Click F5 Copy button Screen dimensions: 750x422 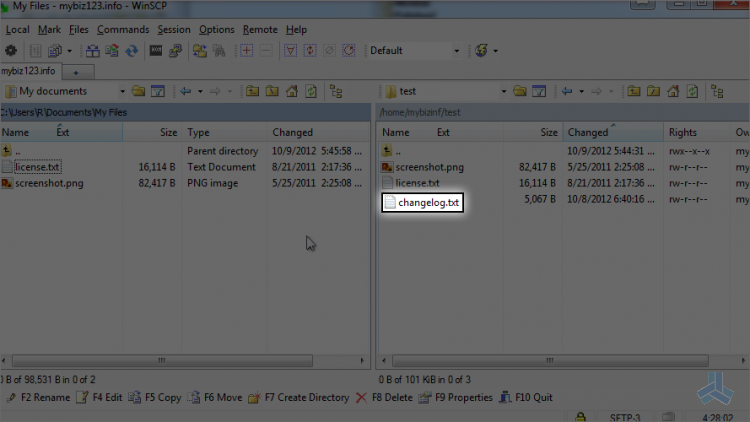point(155,398)
